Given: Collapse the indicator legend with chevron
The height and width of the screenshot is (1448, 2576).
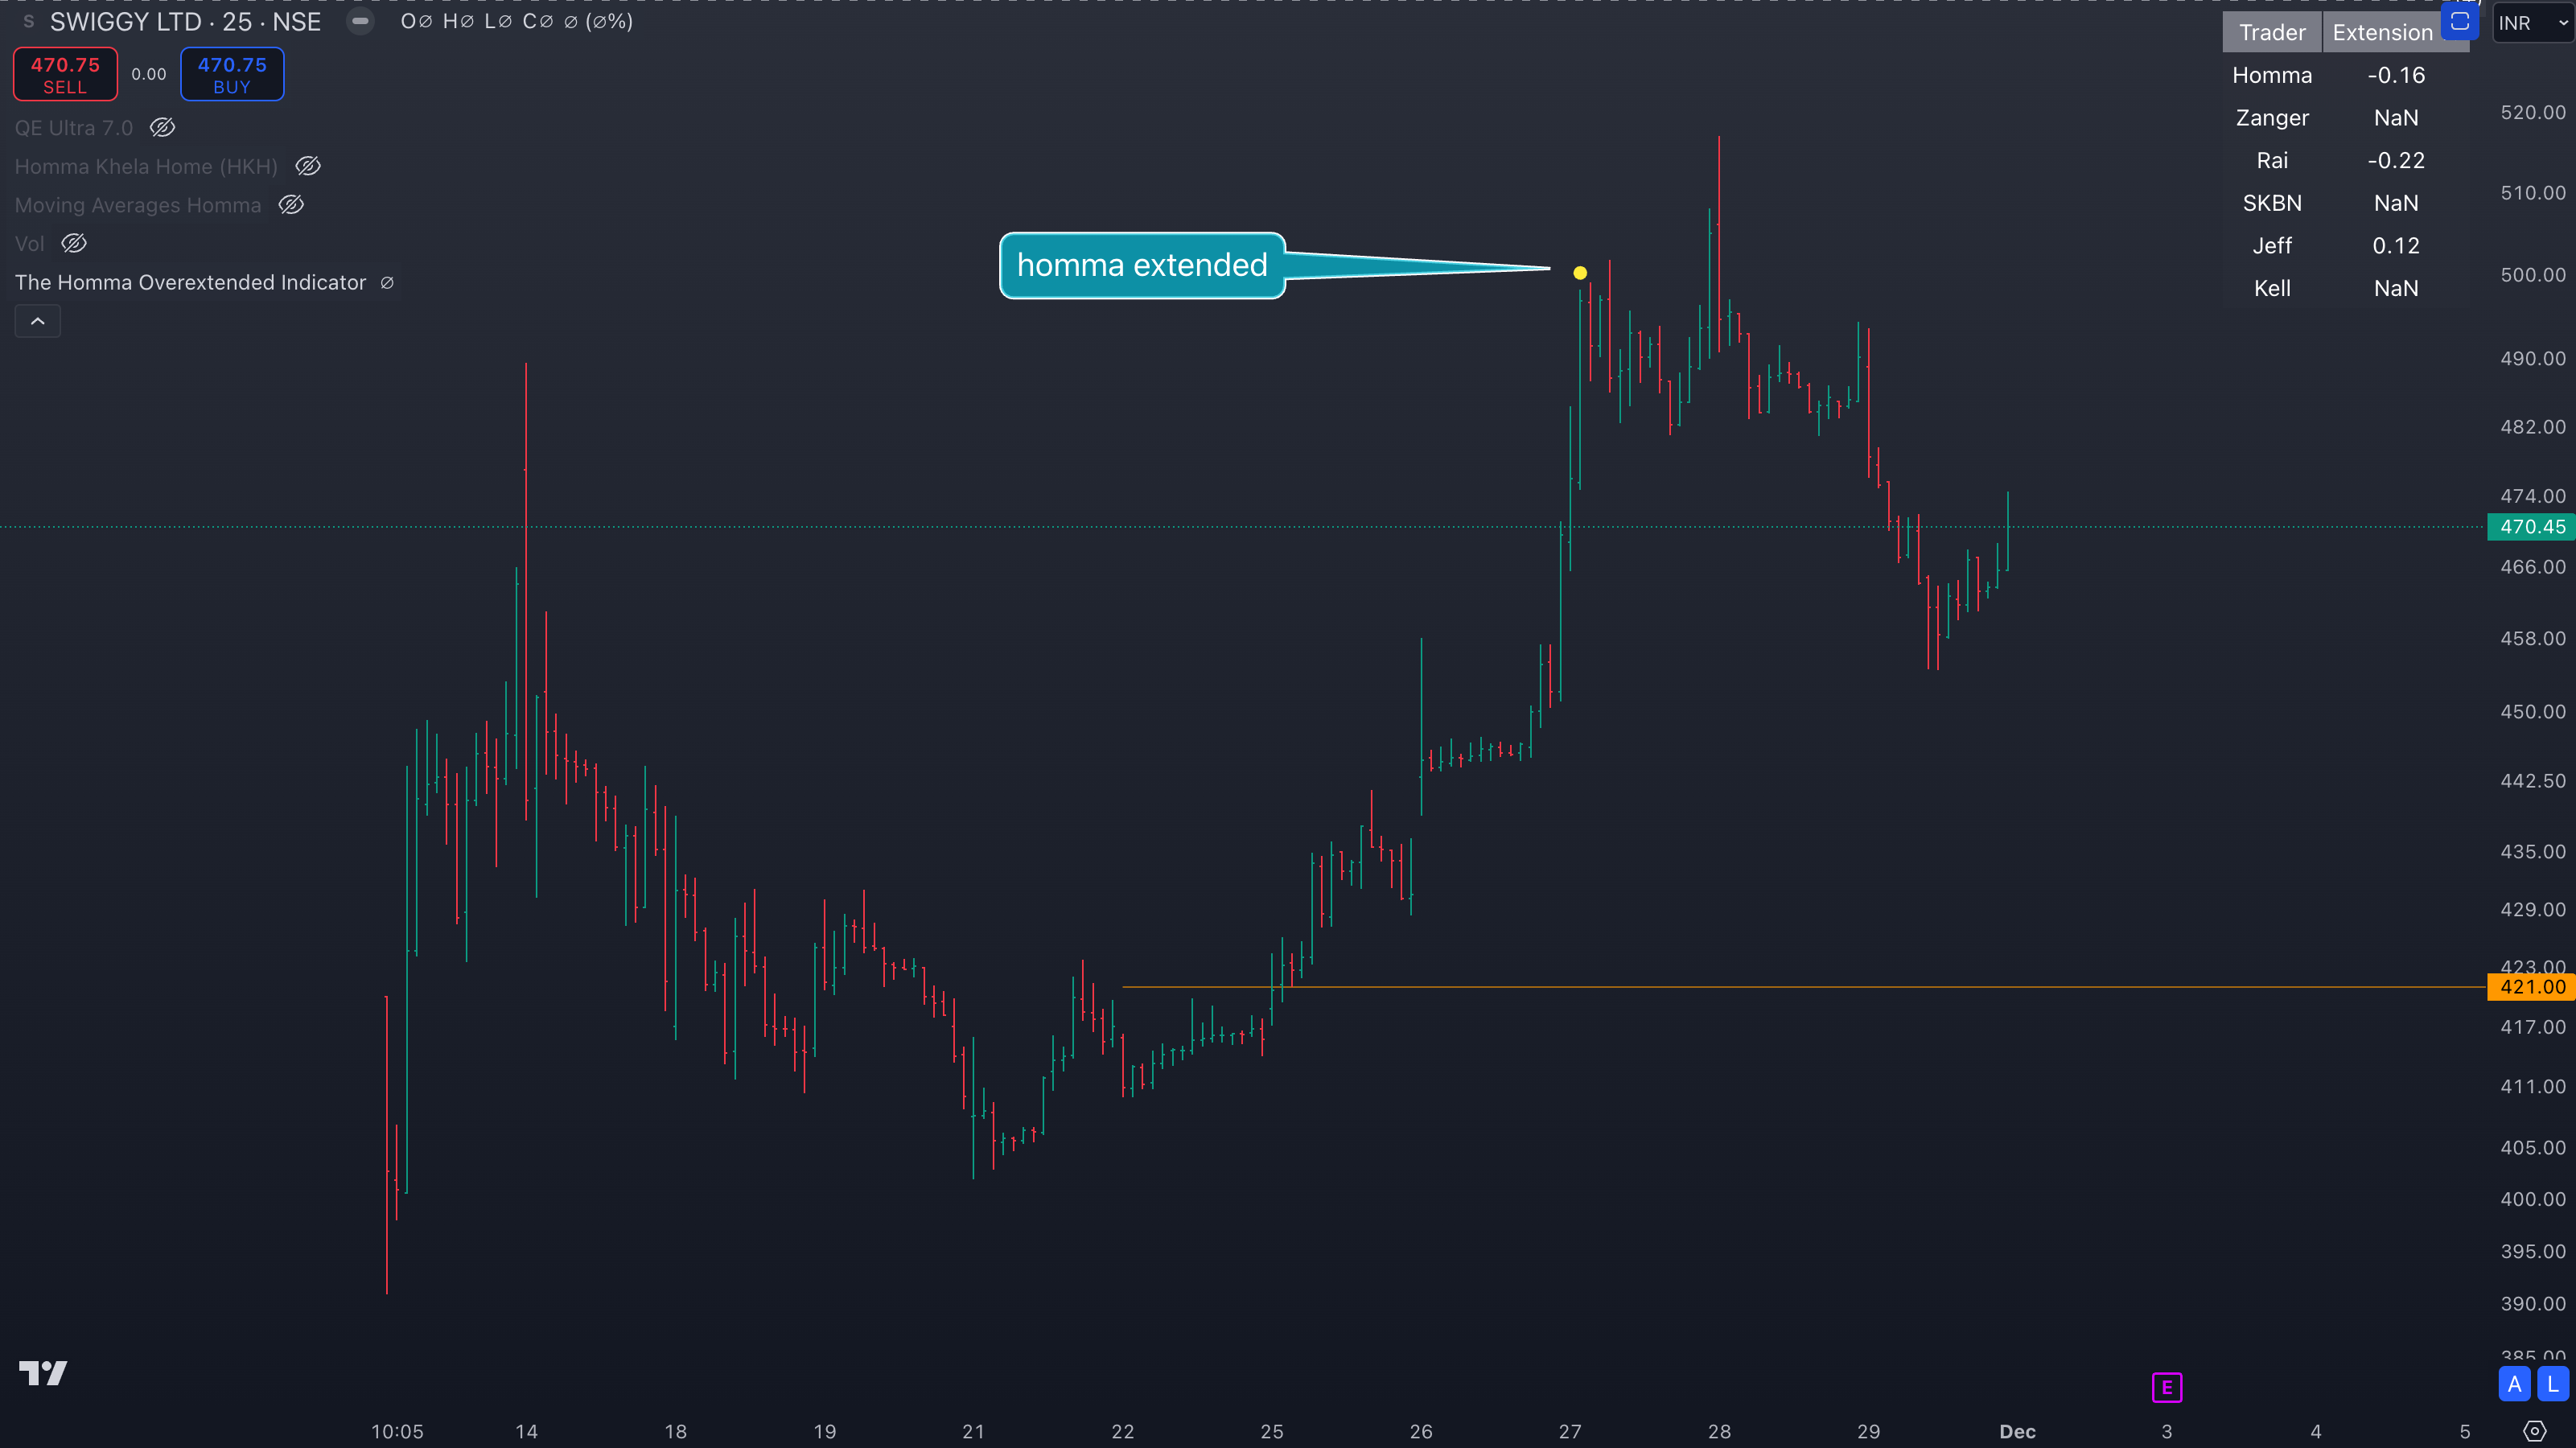Looking at the screenshot, I should coord(38,321).
